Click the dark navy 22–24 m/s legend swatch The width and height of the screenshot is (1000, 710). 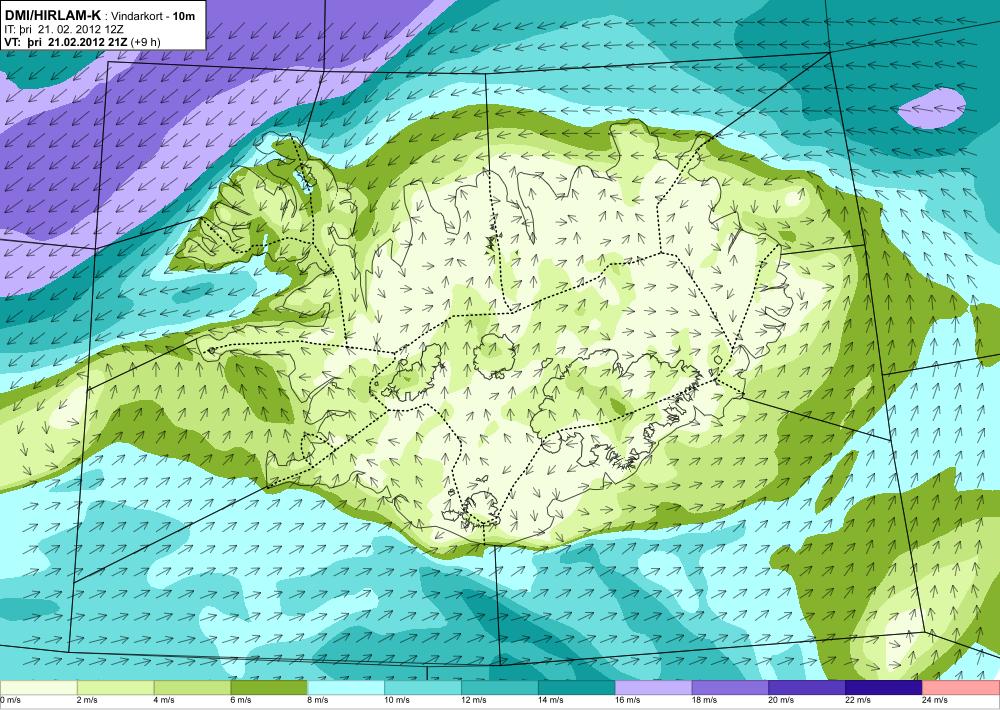(x=884, y=688)
